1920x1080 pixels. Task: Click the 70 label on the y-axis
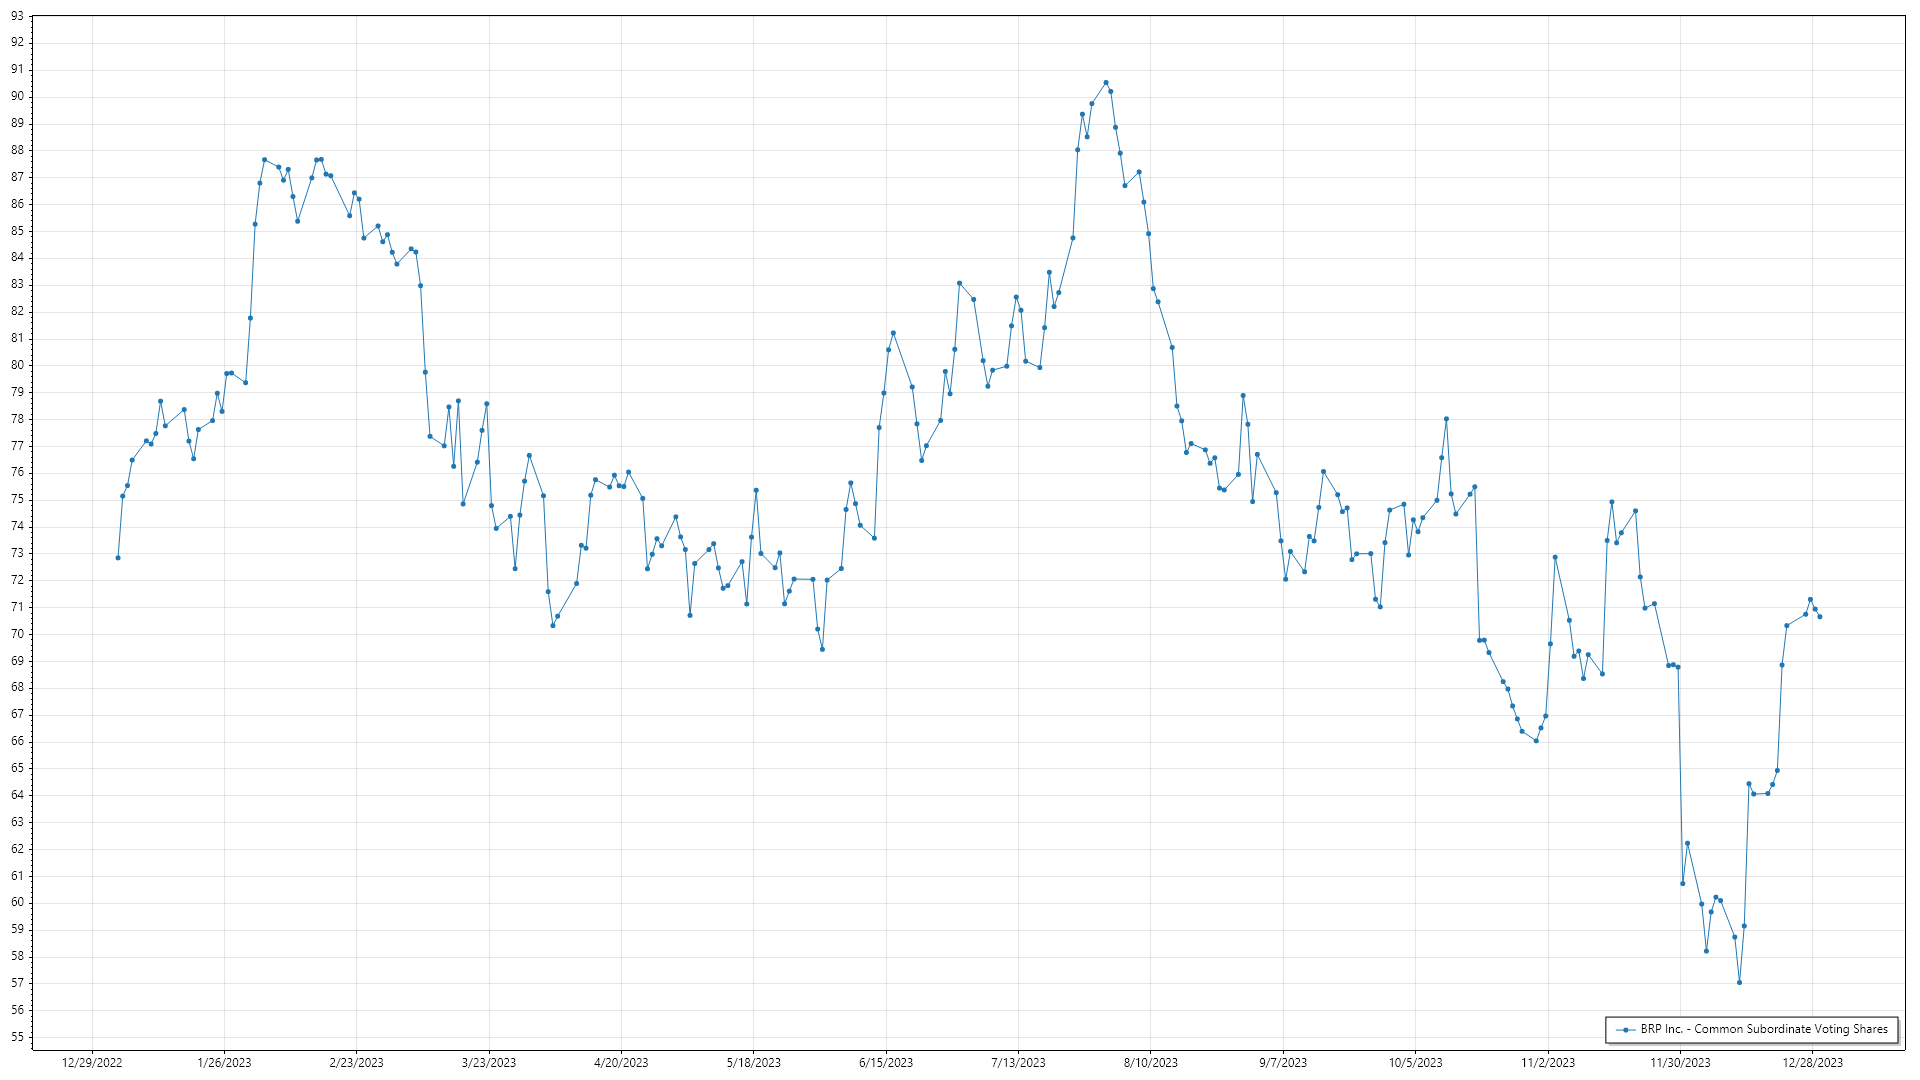tap(17, 634)
